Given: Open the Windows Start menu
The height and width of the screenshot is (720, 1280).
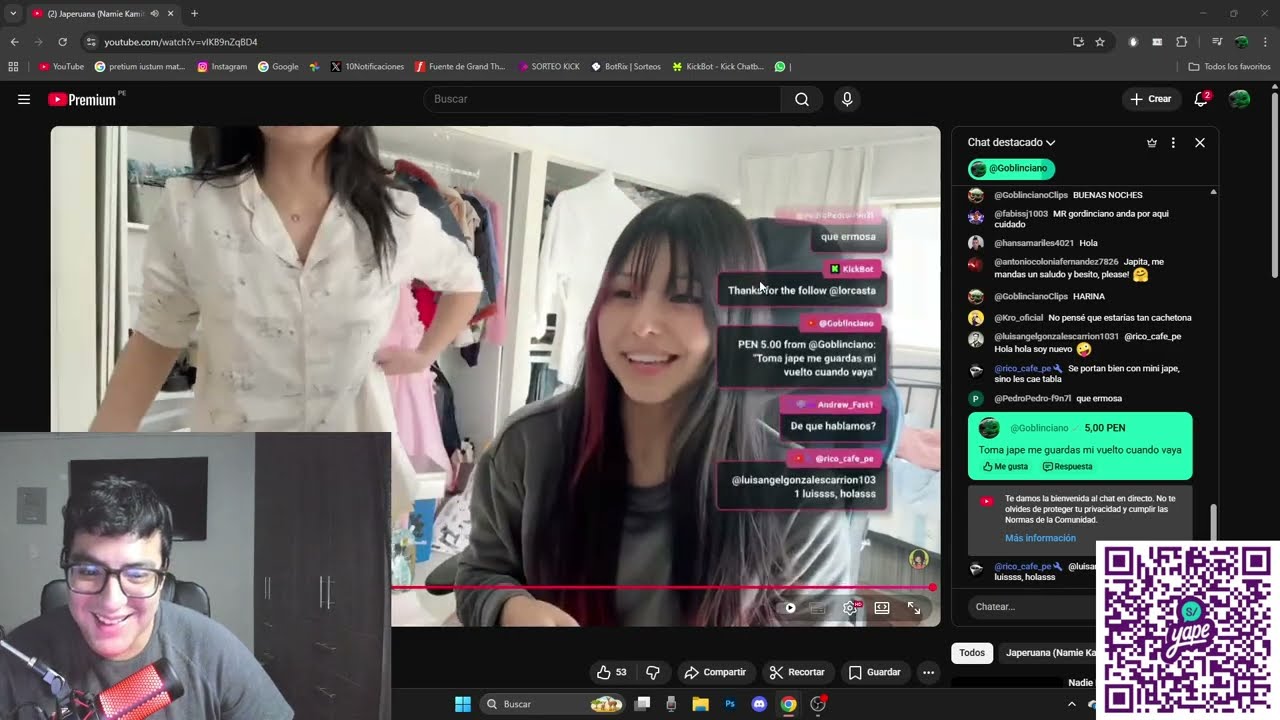Looking at the screenshot, I should (x=463, y=704).
